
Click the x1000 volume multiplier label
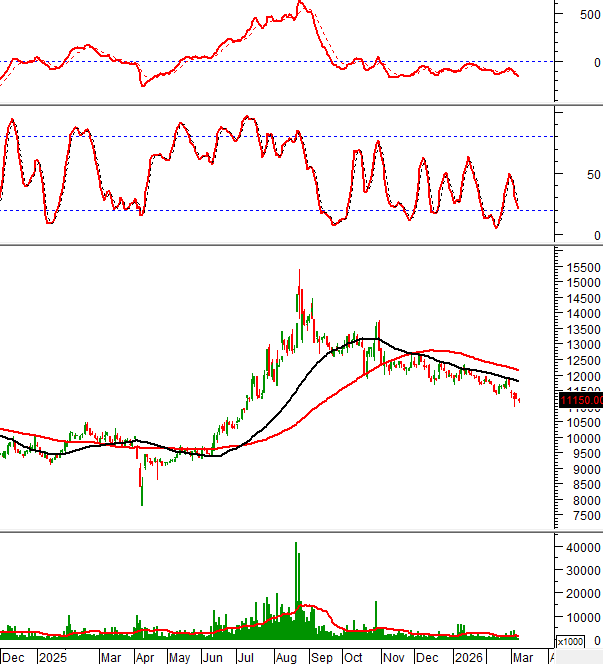click(571, 642)
